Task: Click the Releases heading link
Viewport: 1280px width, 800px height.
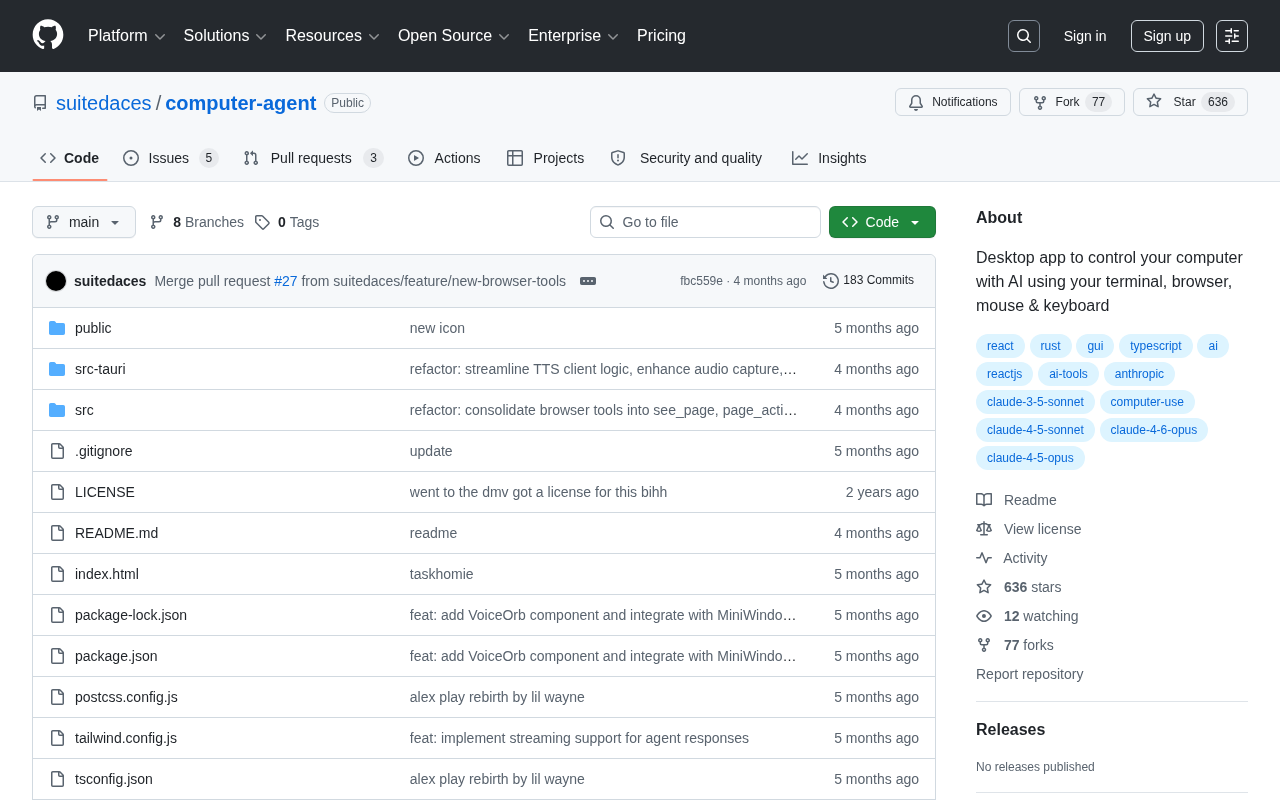Action: (1010, 730)
